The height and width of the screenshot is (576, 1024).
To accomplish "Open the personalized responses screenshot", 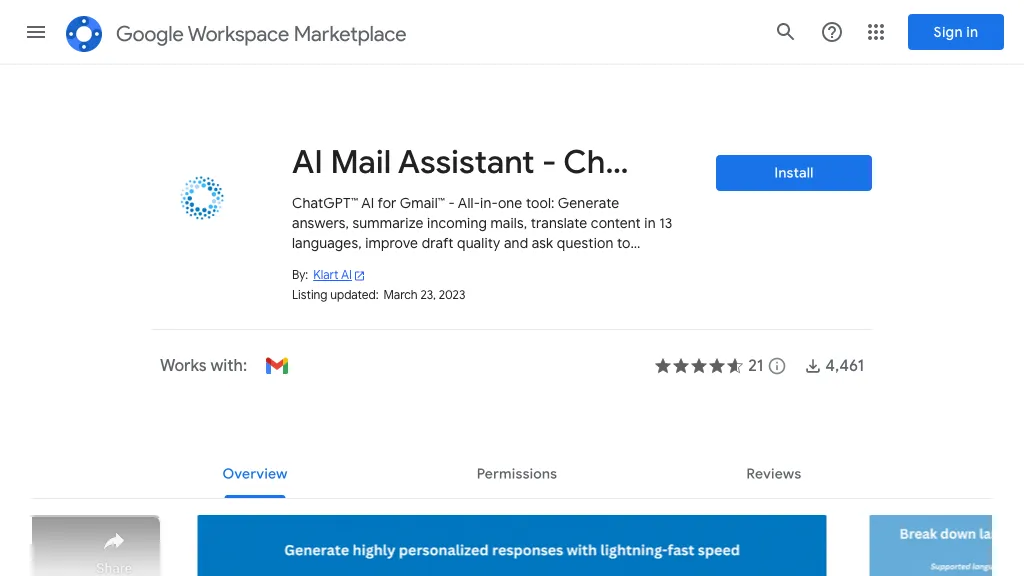I will coord(511,546).
